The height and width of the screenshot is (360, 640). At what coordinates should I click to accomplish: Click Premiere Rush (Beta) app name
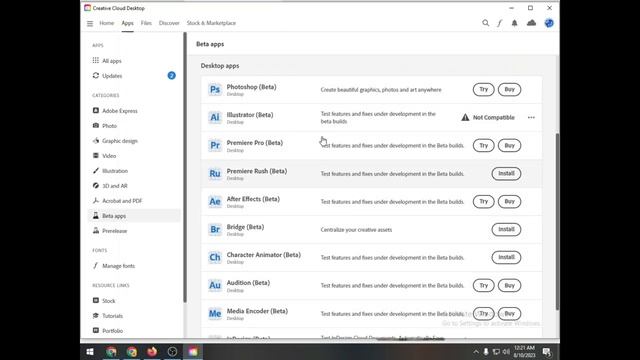[257, 171]
